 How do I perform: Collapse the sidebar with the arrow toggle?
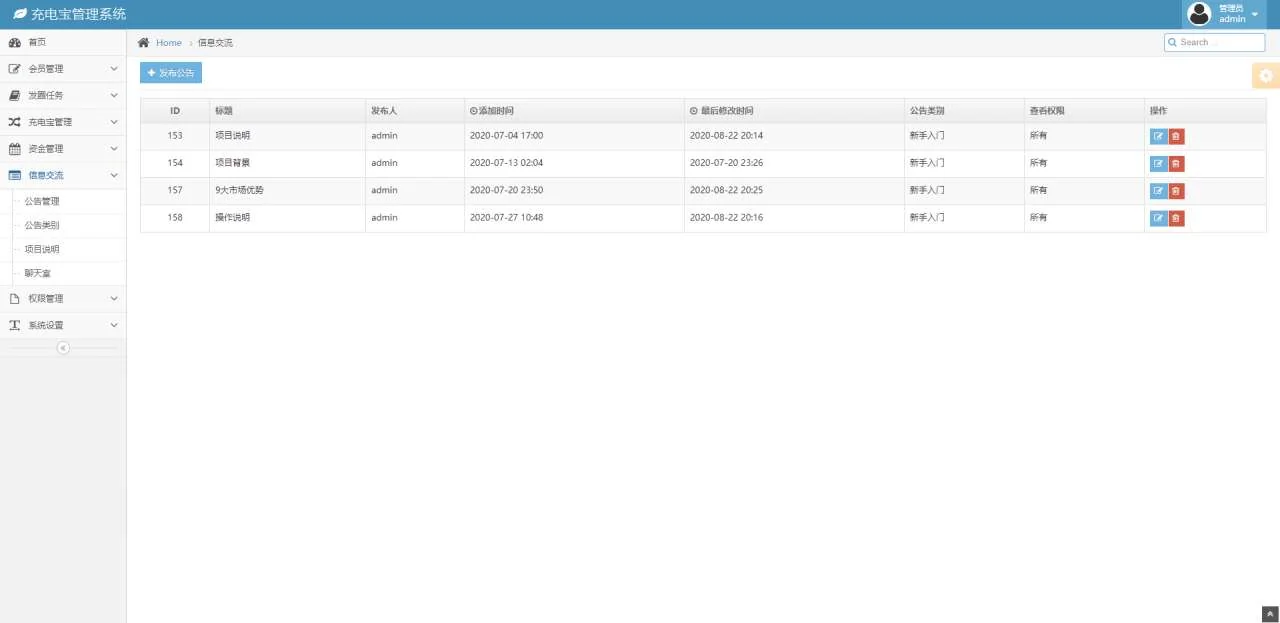63,348
